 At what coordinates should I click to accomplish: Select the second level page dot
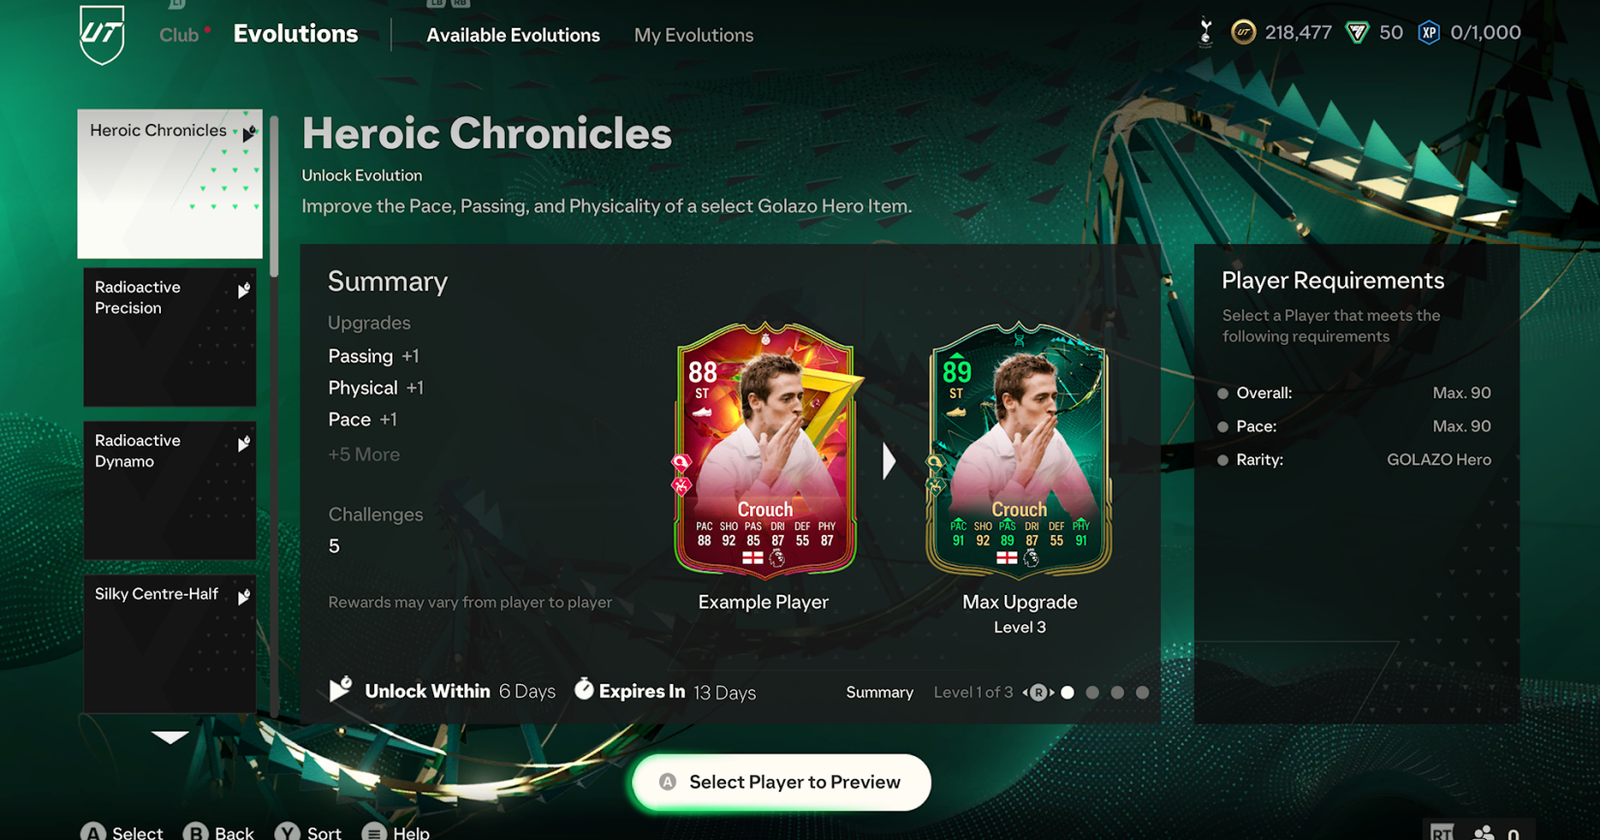[x=1092, y=692]
